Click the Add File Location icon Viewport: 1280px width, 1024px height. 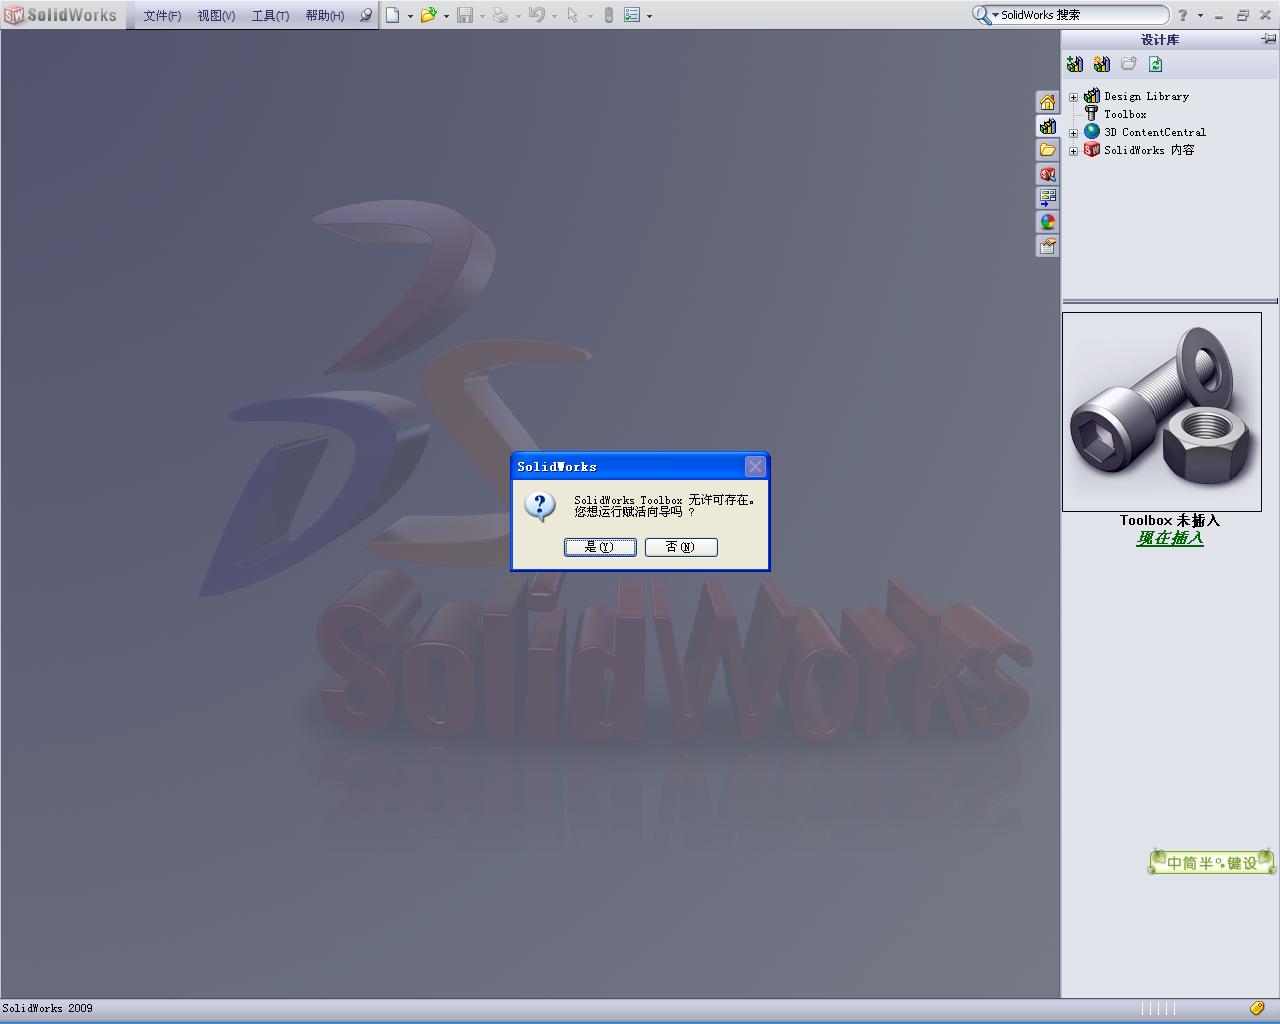click(1102, 64)
